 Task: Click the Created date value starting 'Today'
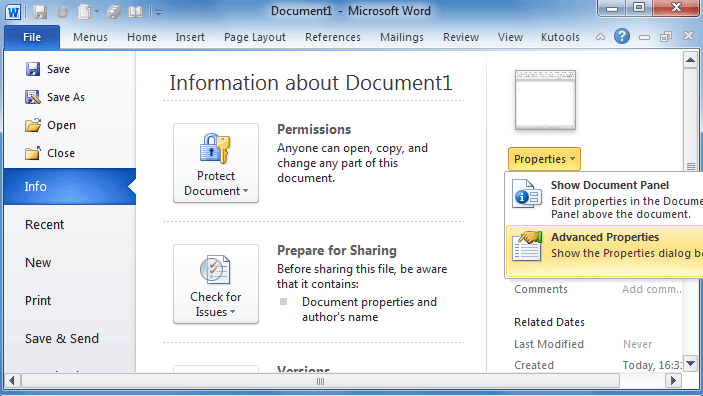652,365
